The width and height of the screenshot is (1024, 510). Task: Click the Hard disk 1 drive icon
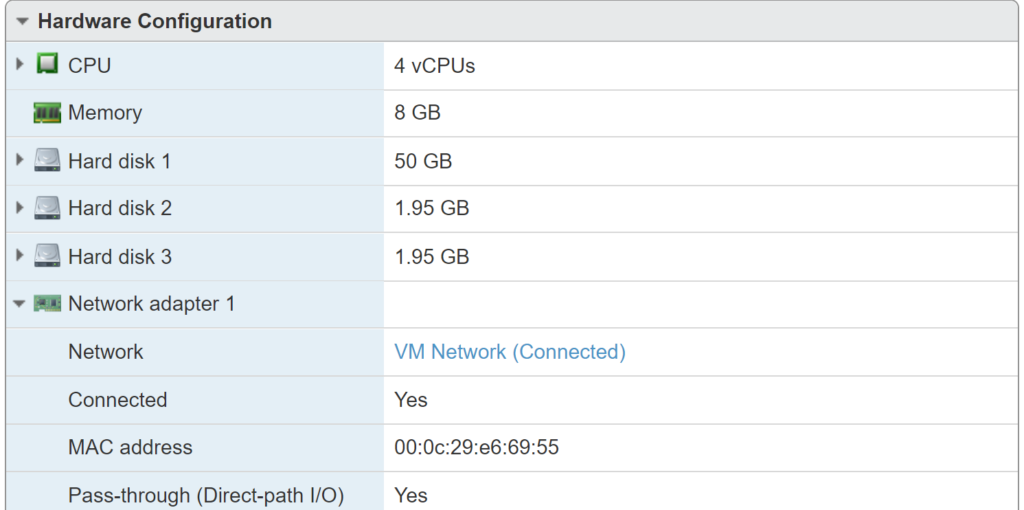[x=48, y=161]
